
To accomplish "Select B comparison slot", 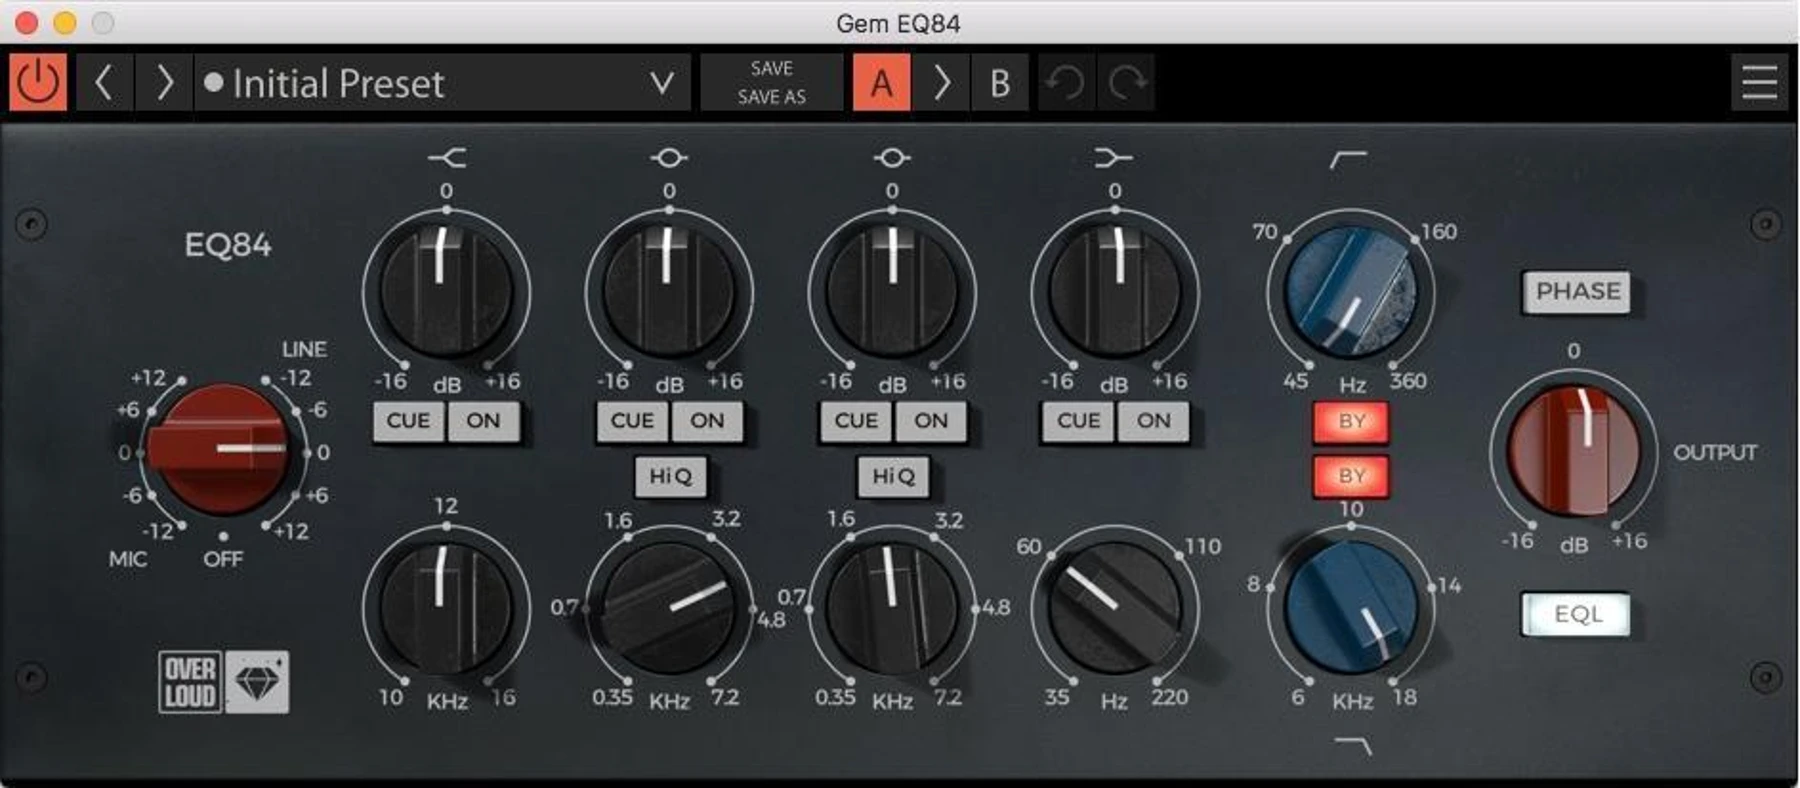I will (999, 82).
